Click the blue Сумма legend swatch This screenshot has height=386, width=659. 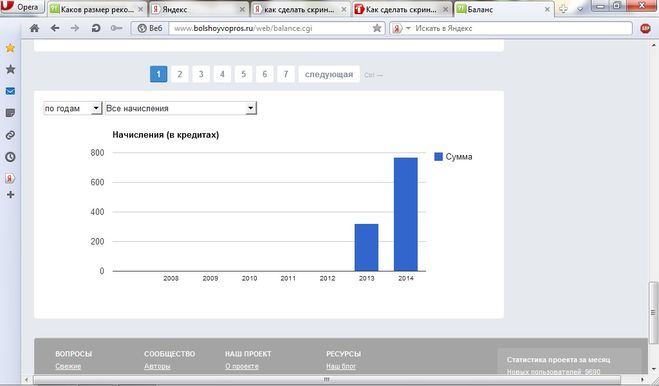coord(438,157)
